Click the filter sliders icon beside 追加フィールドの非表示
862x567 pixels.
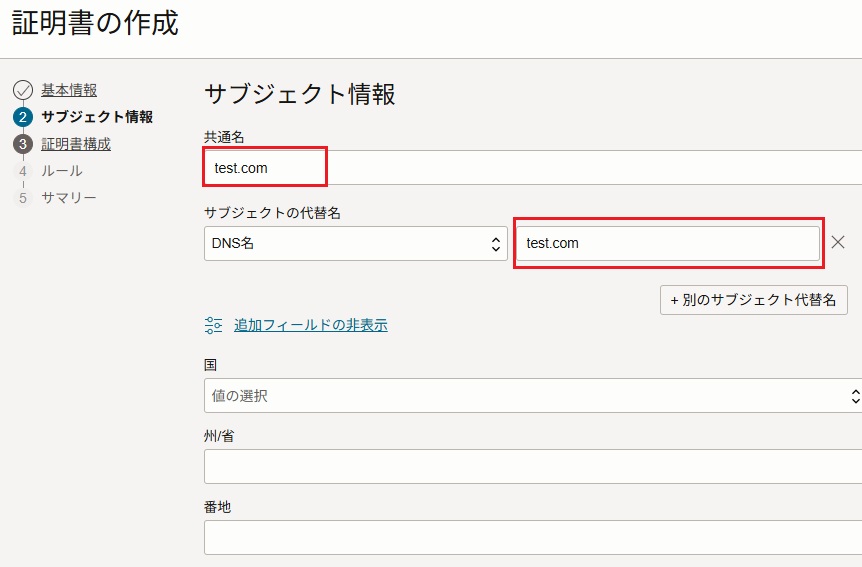[x=213, y=325]
